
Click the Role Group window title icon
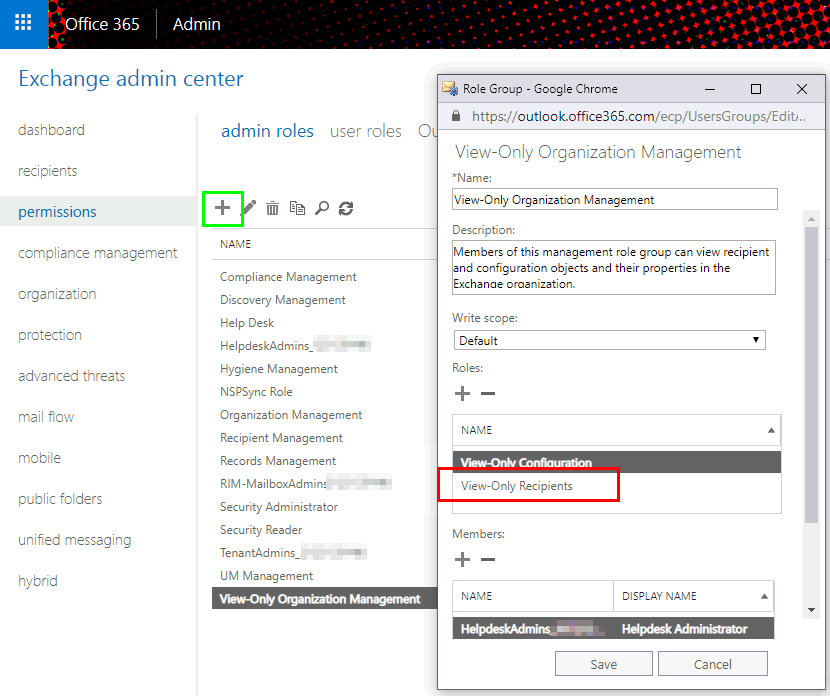coord(450,88)
